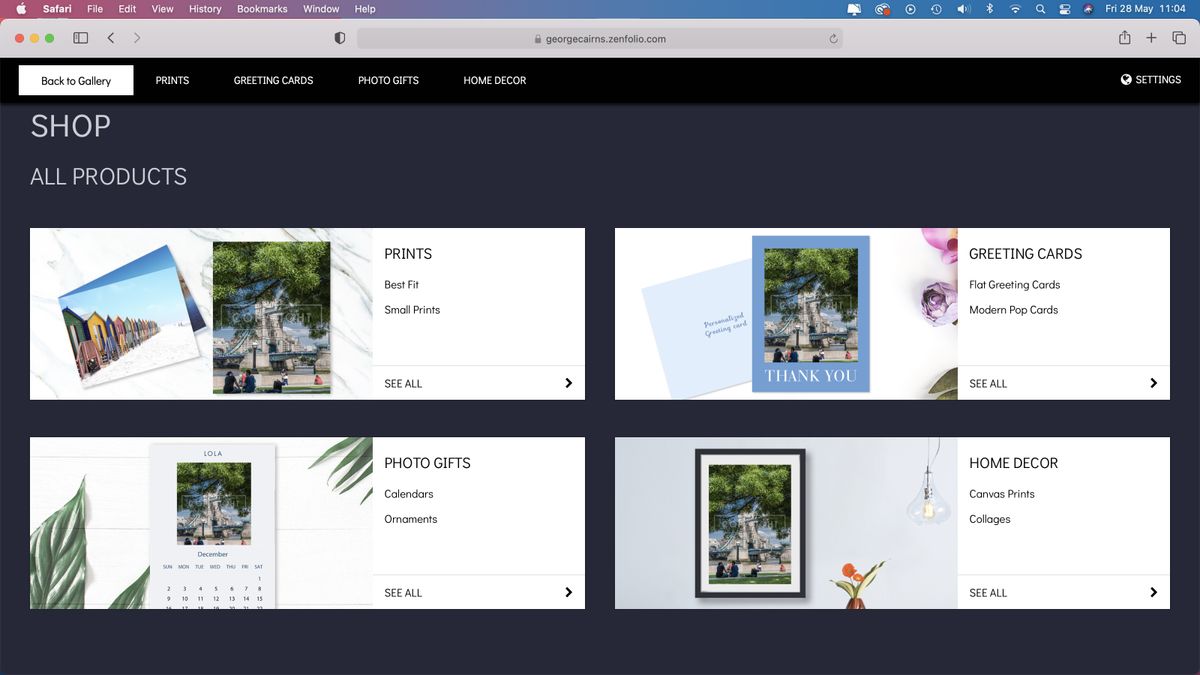Click the Back to Gallery button
1200x675 pixels.
[75, 80]
